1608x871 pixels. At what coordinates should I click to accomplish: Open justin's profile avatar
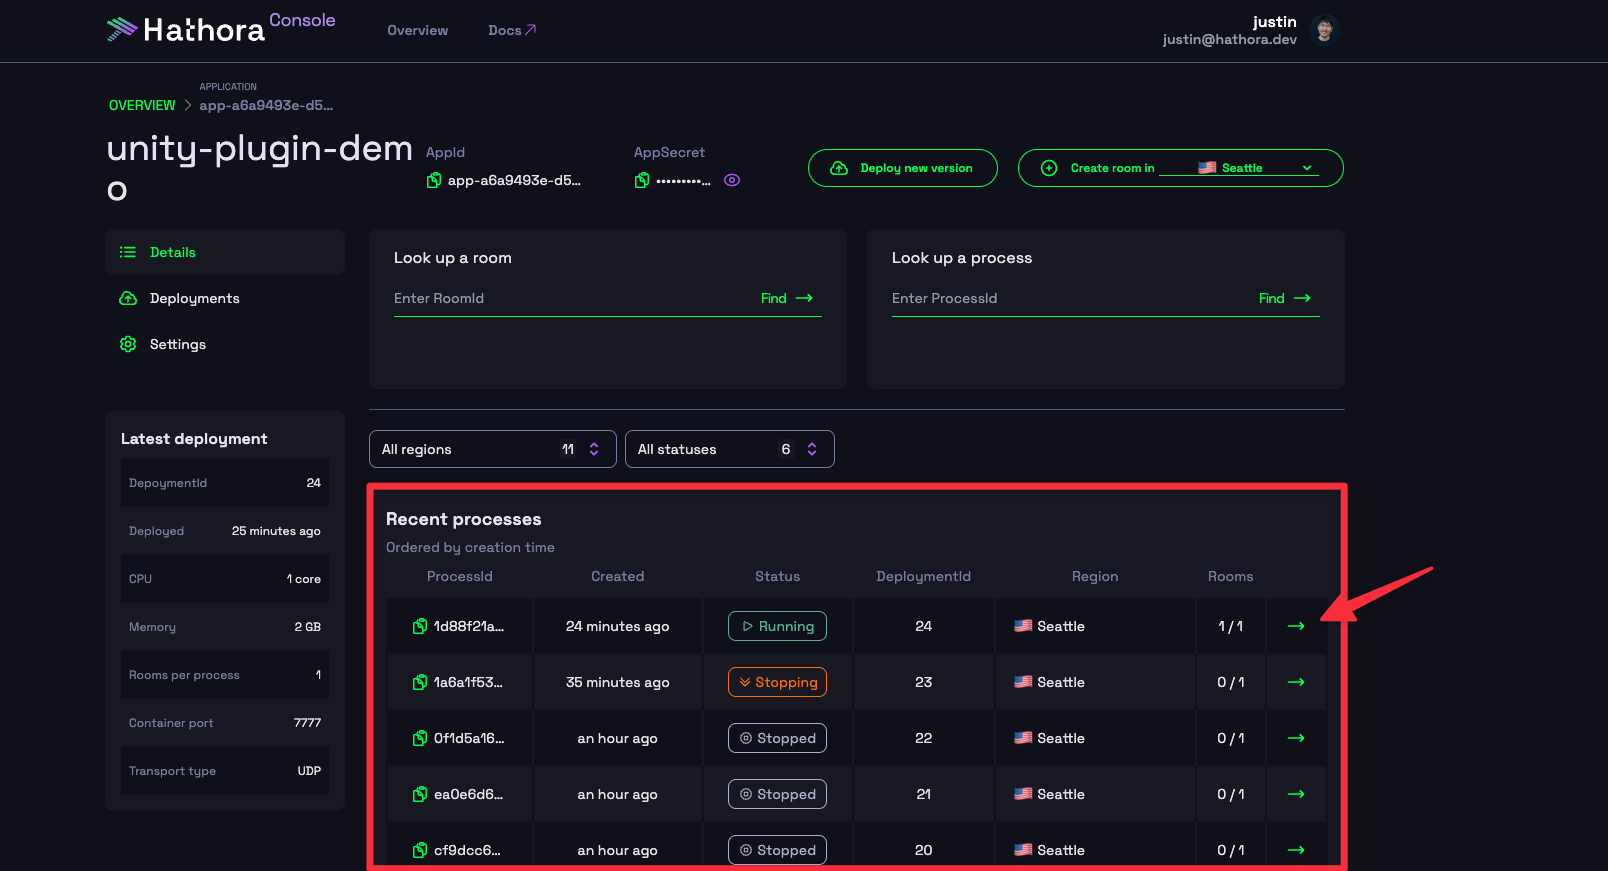(x=1324, y=30)
